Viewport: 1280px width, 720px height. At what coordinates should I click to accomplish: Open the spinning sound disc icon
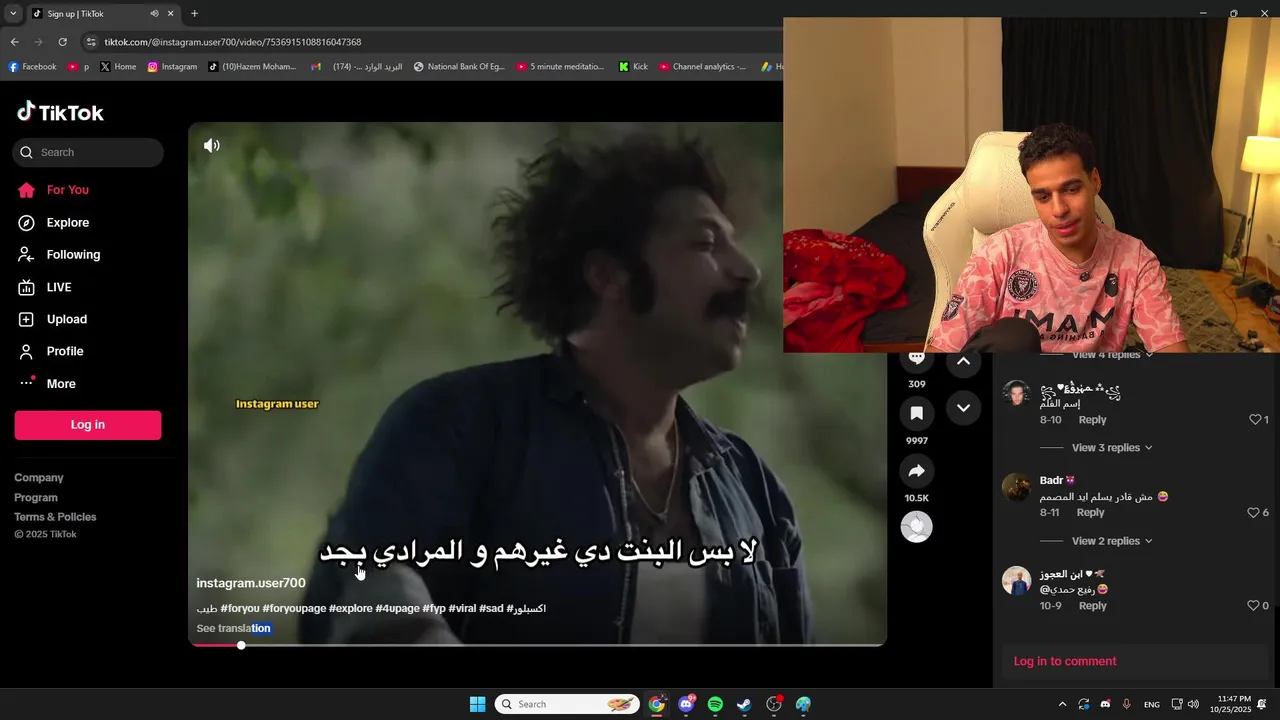click(916, 527)
